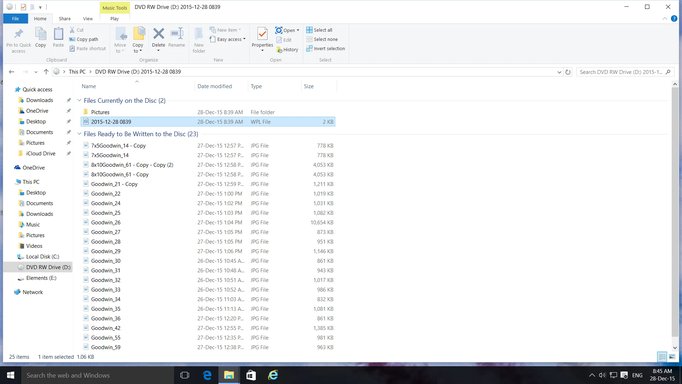Image resolution: width=682 pixels, height=384 pixels.
Task: Switch to the Home ribbon tab
Action: 40,19
